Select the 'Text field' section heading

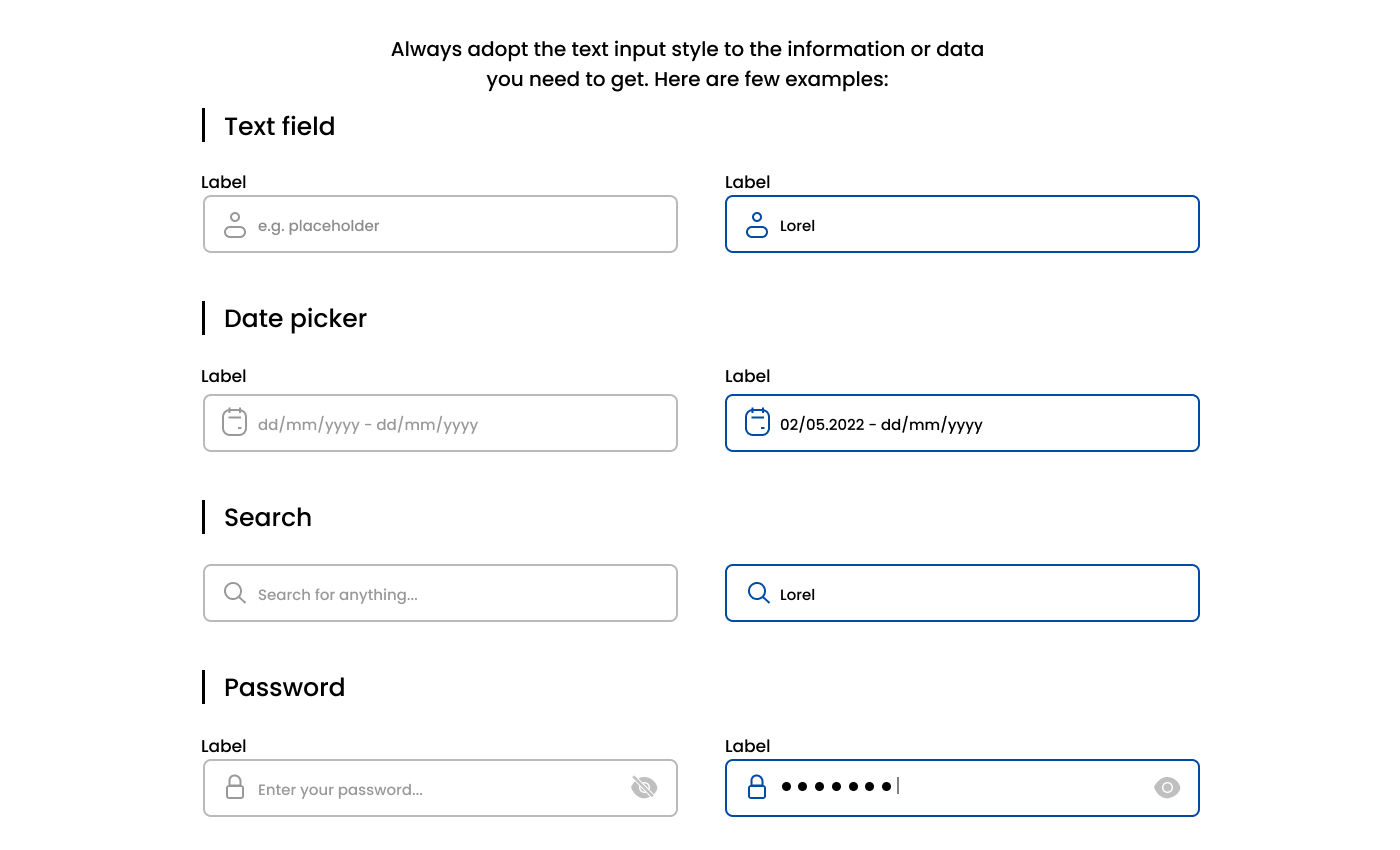click(279, 126)
